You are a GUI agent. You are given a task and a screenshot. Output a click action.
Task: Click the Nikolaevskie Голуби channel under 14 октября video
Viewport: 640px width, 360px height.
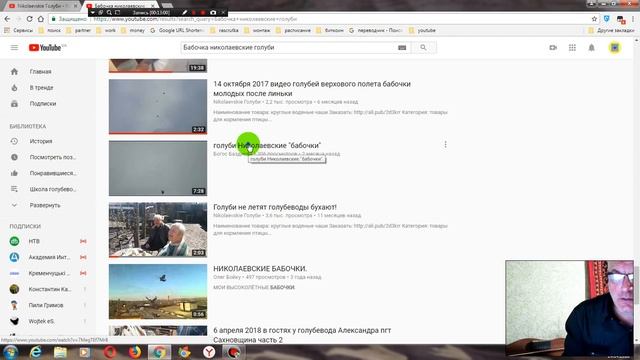[237, 102]
